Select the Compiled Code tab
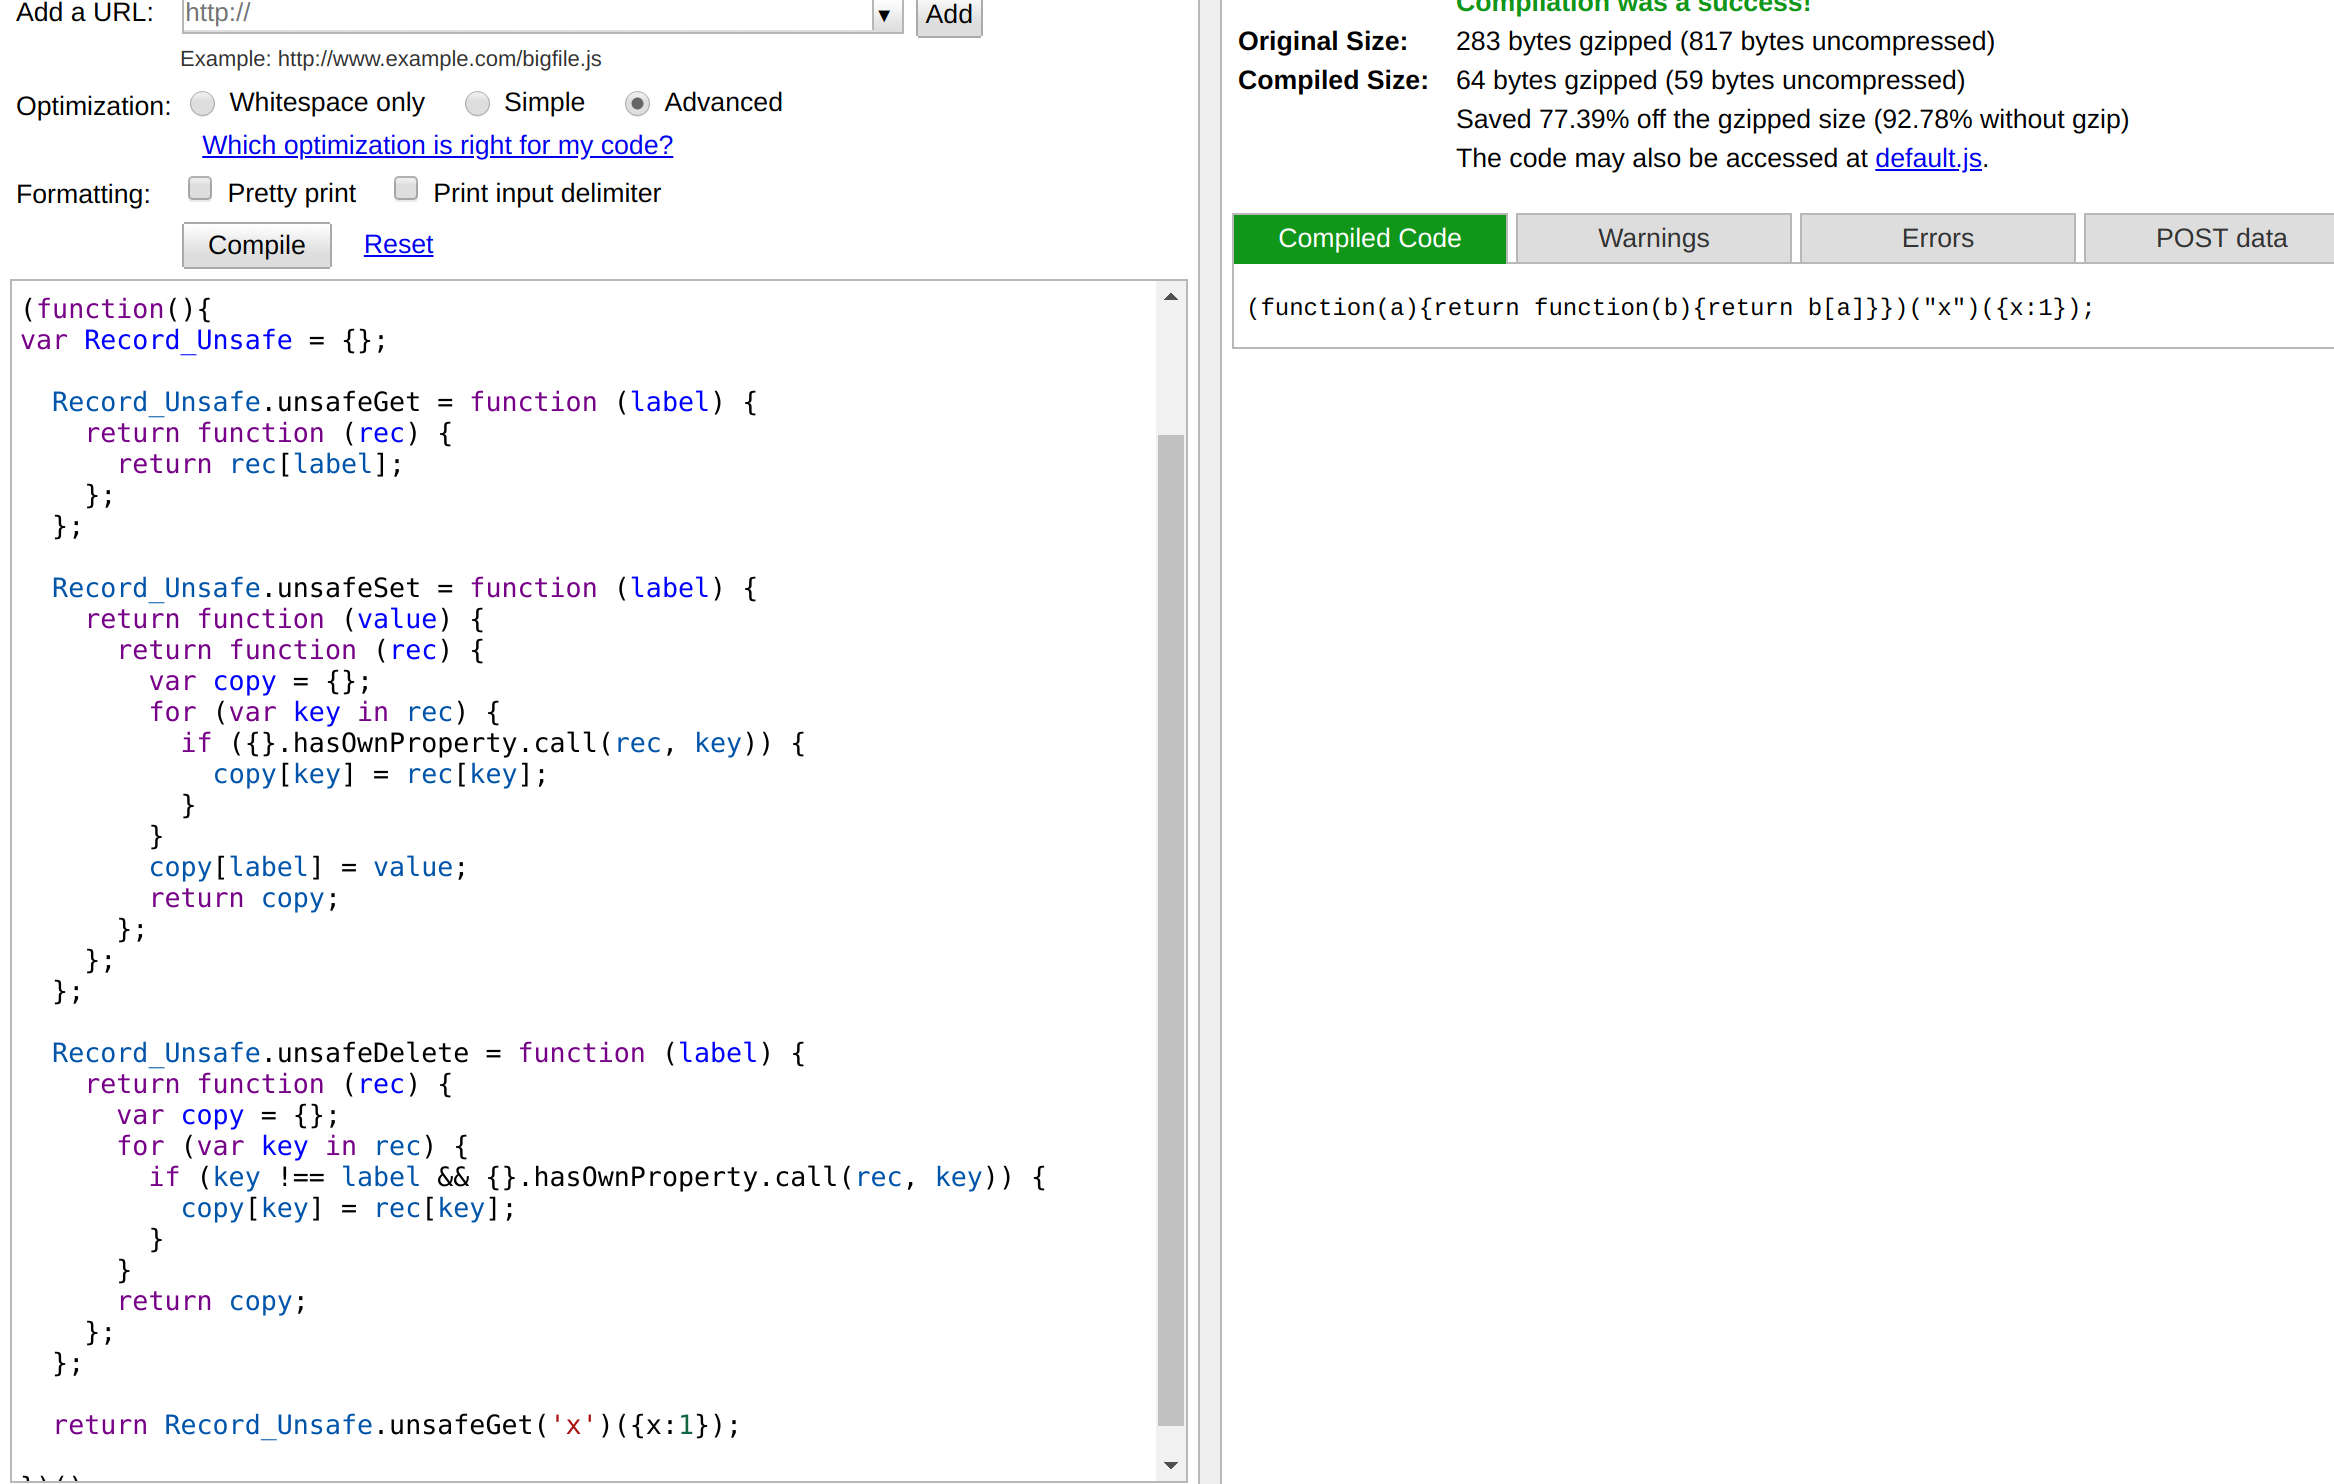2334x1484 pixels. pyautogui.click(x=1369, y=238)
